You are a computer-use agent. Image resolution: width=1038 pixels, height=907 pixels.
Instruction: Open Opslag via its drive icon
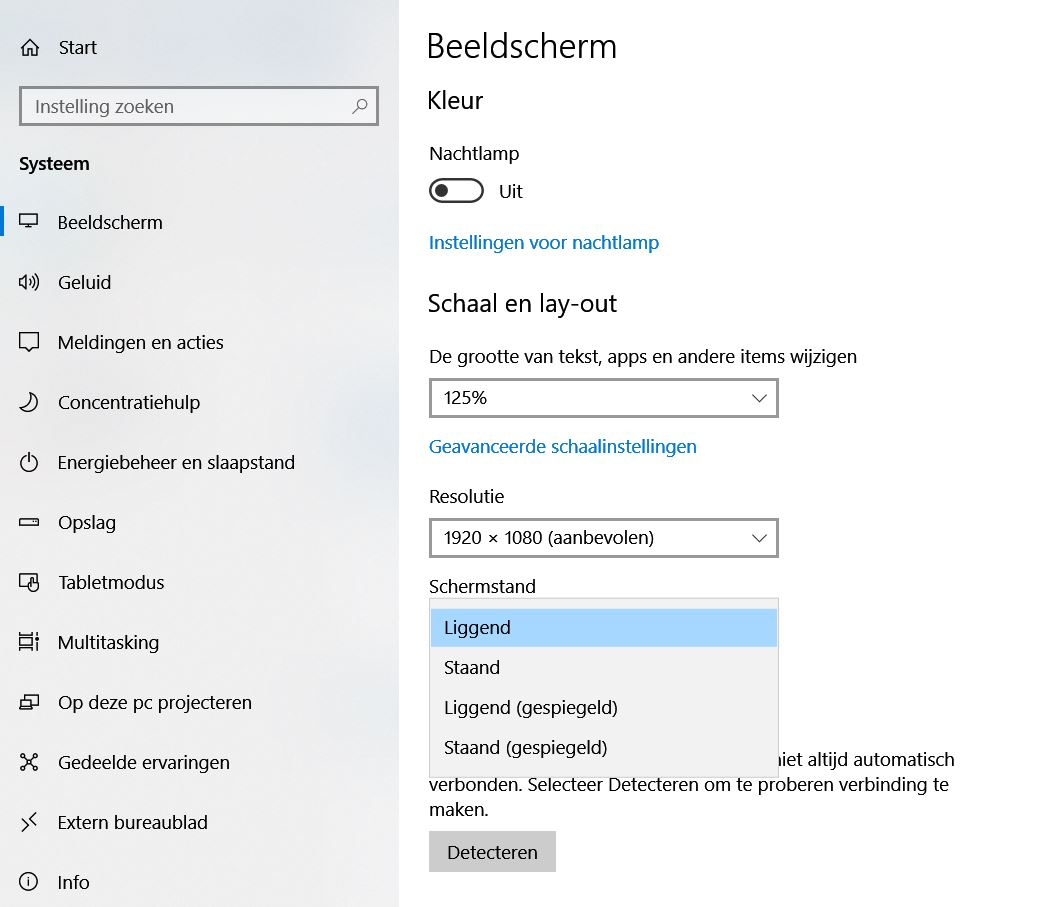click(x=29, y=522)
